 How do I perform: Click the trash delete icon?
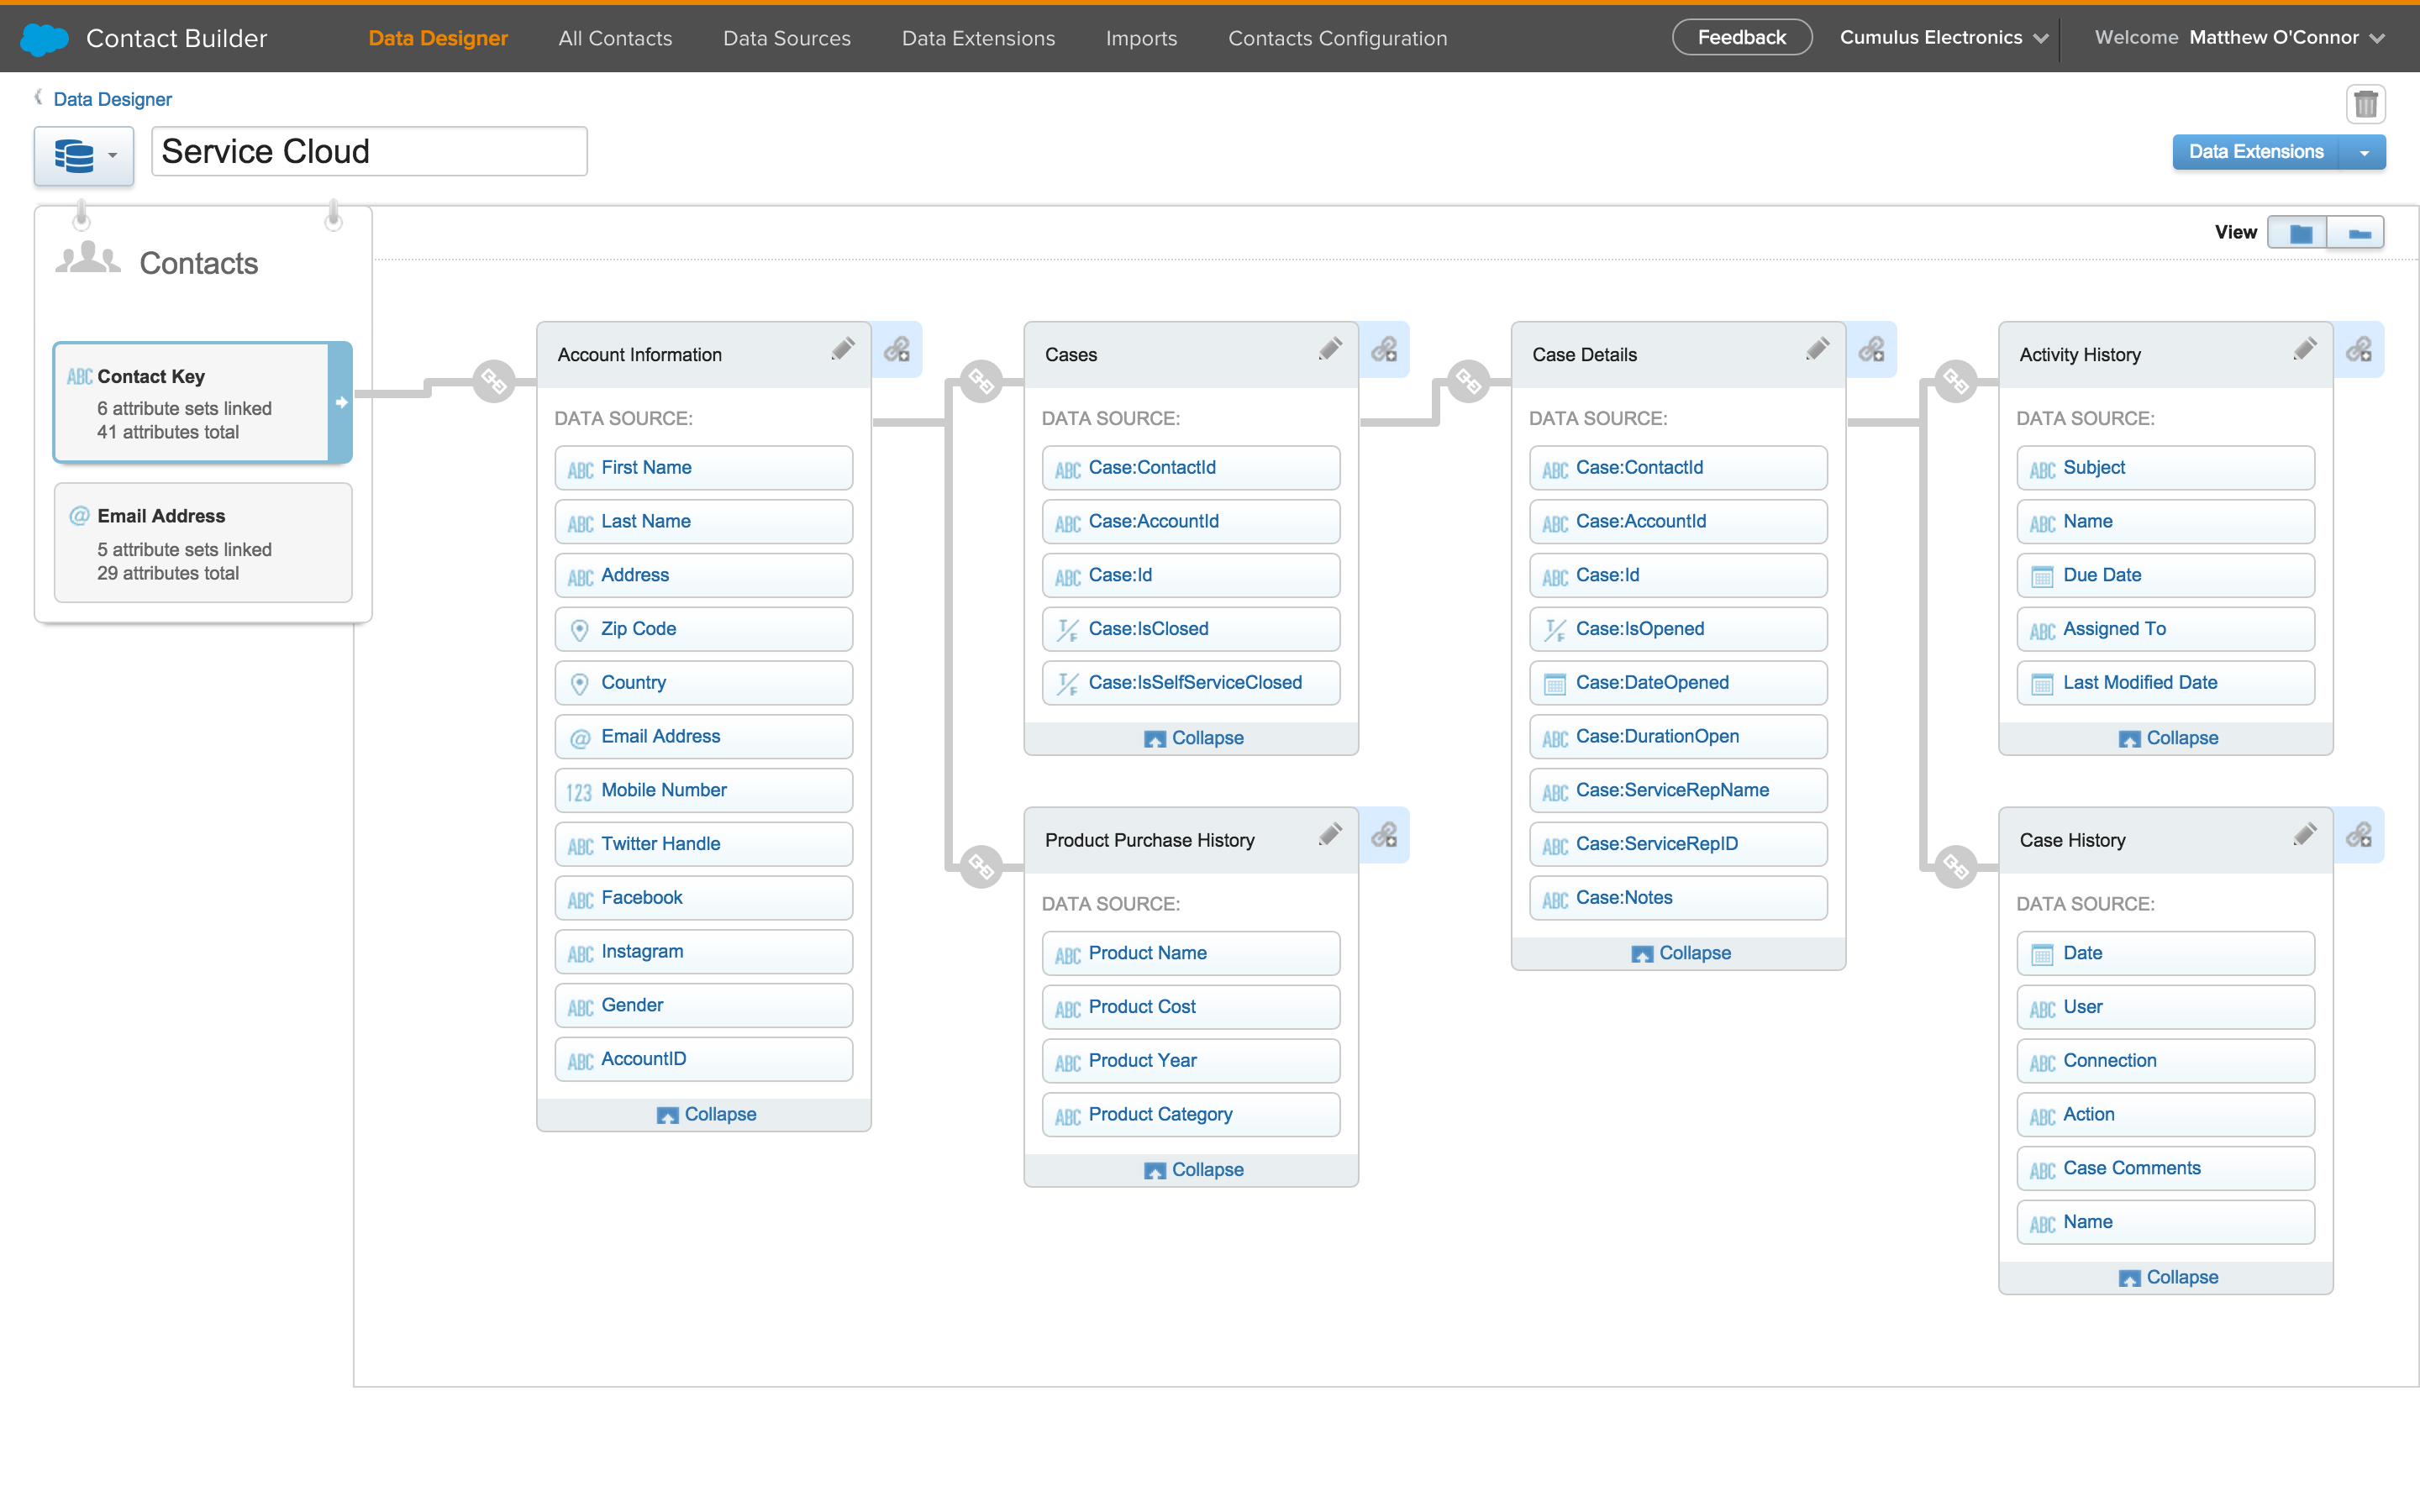(x=2365, y=104)
